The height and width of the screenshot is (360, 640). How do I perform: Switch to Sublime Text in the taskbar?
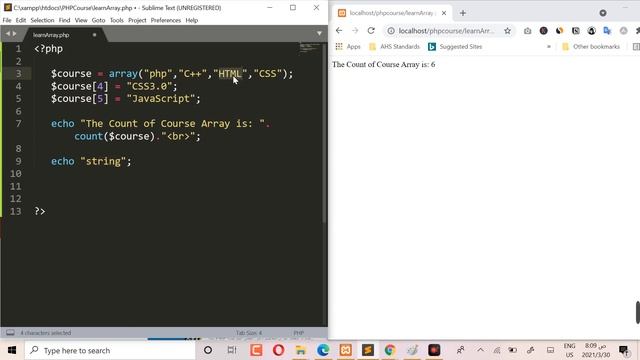(367, 350)
